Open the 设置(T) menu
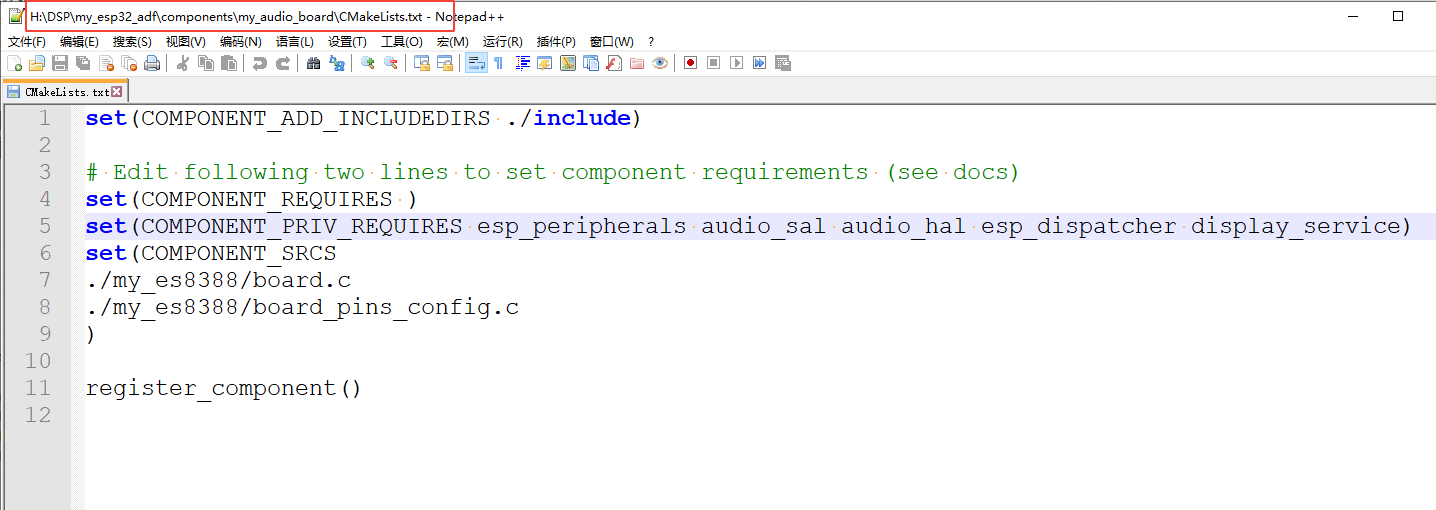The width and height of the screenshot is (1436, 510). pos(348,42)
